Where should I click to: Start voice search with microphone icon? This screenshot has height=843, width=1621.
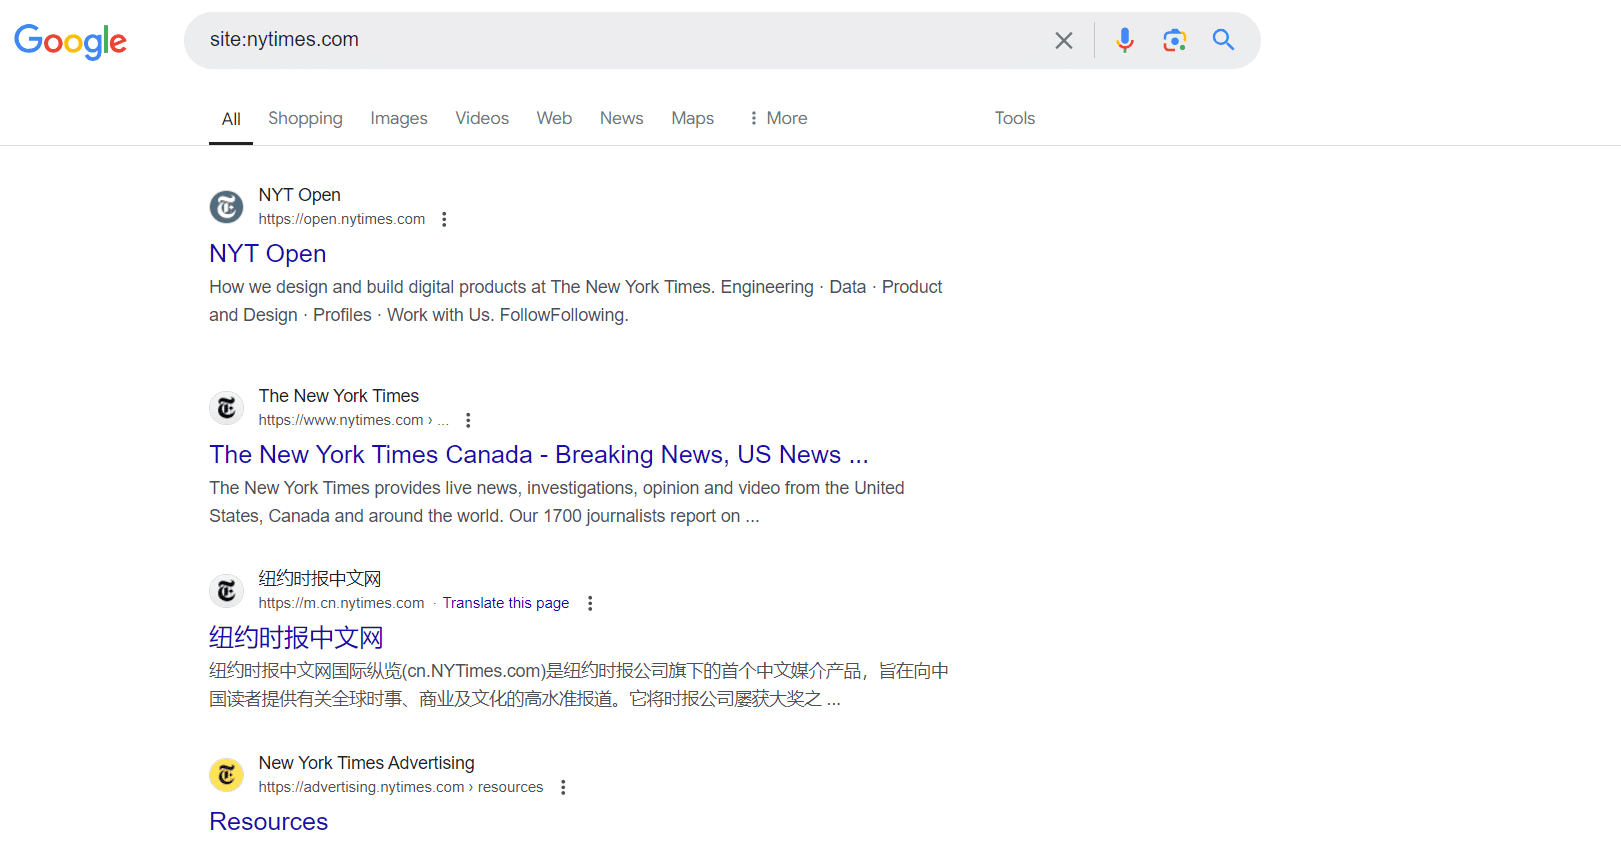pyautogui.click(x=1125, y=40)
